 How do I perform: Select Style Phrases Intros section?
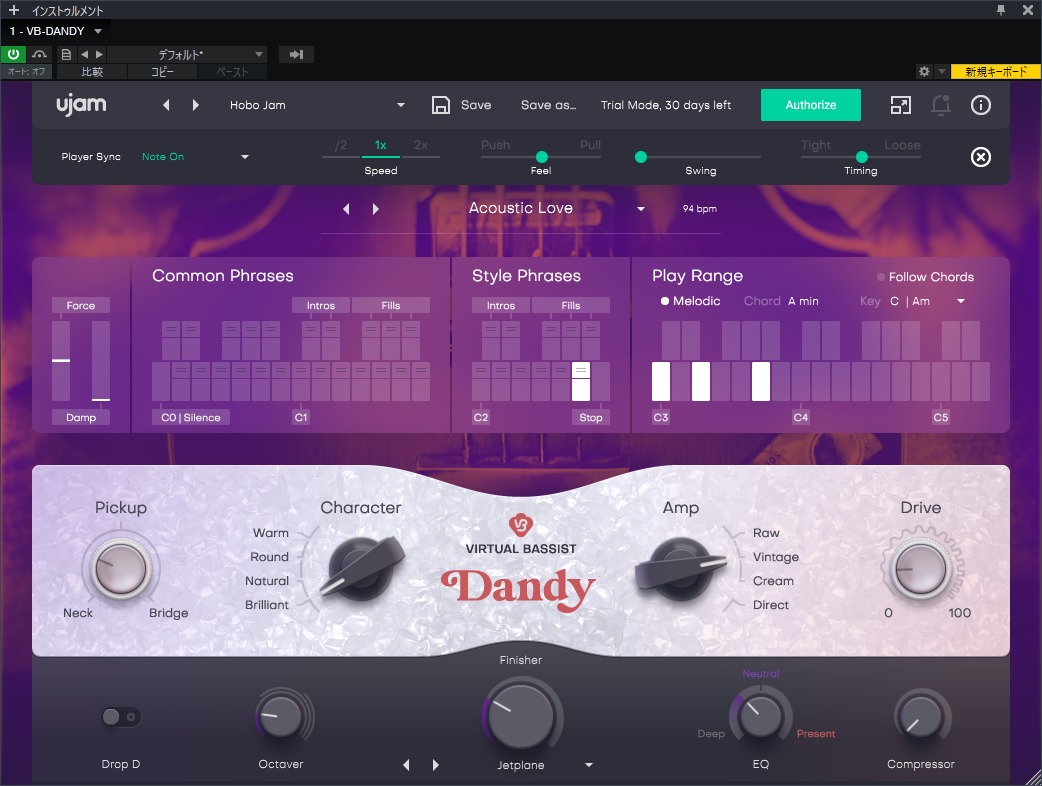click(x=500, y=306)
